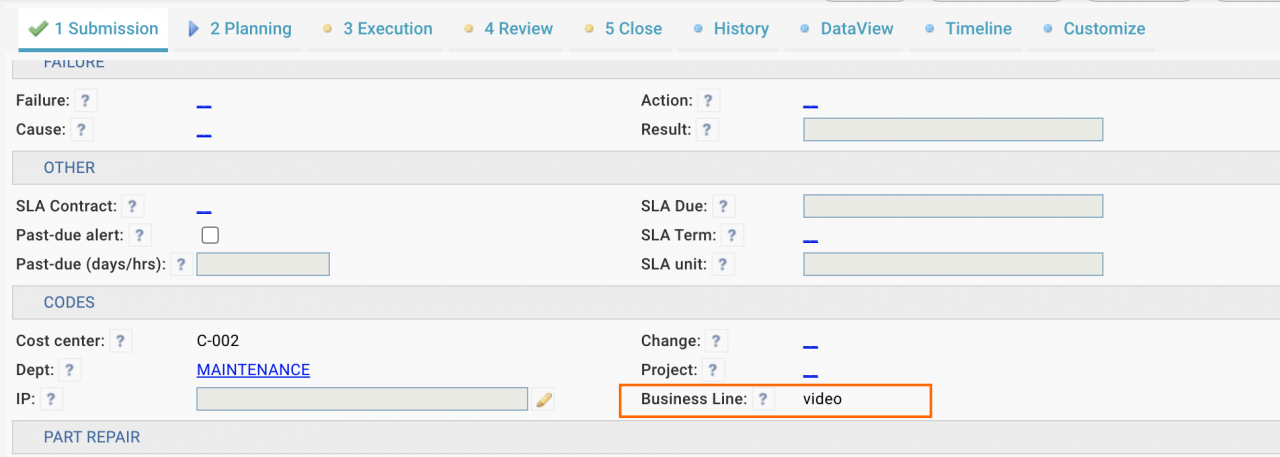
Task: Go to the Timeline tab
Action: coord(968,29)
